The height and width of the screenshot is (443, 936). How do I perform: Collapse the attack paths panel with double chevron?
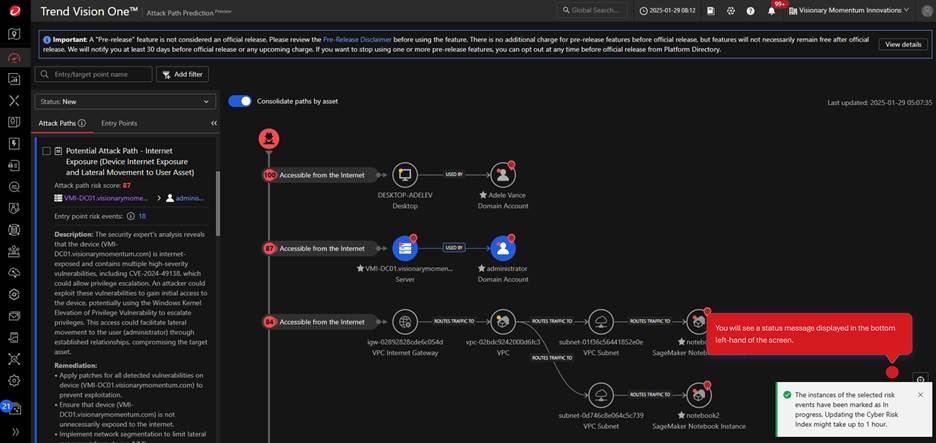coord(214,123)
